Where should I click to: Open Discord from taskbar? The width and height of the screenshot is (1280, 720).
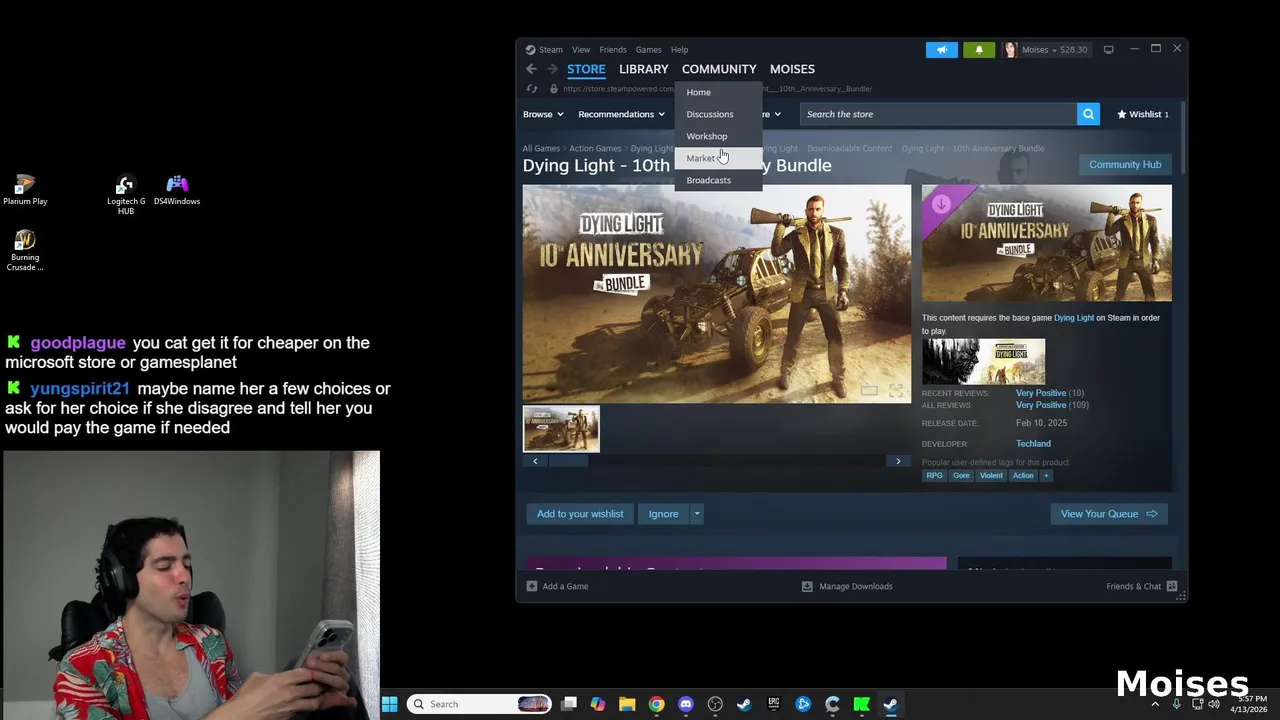click(686, 704)
